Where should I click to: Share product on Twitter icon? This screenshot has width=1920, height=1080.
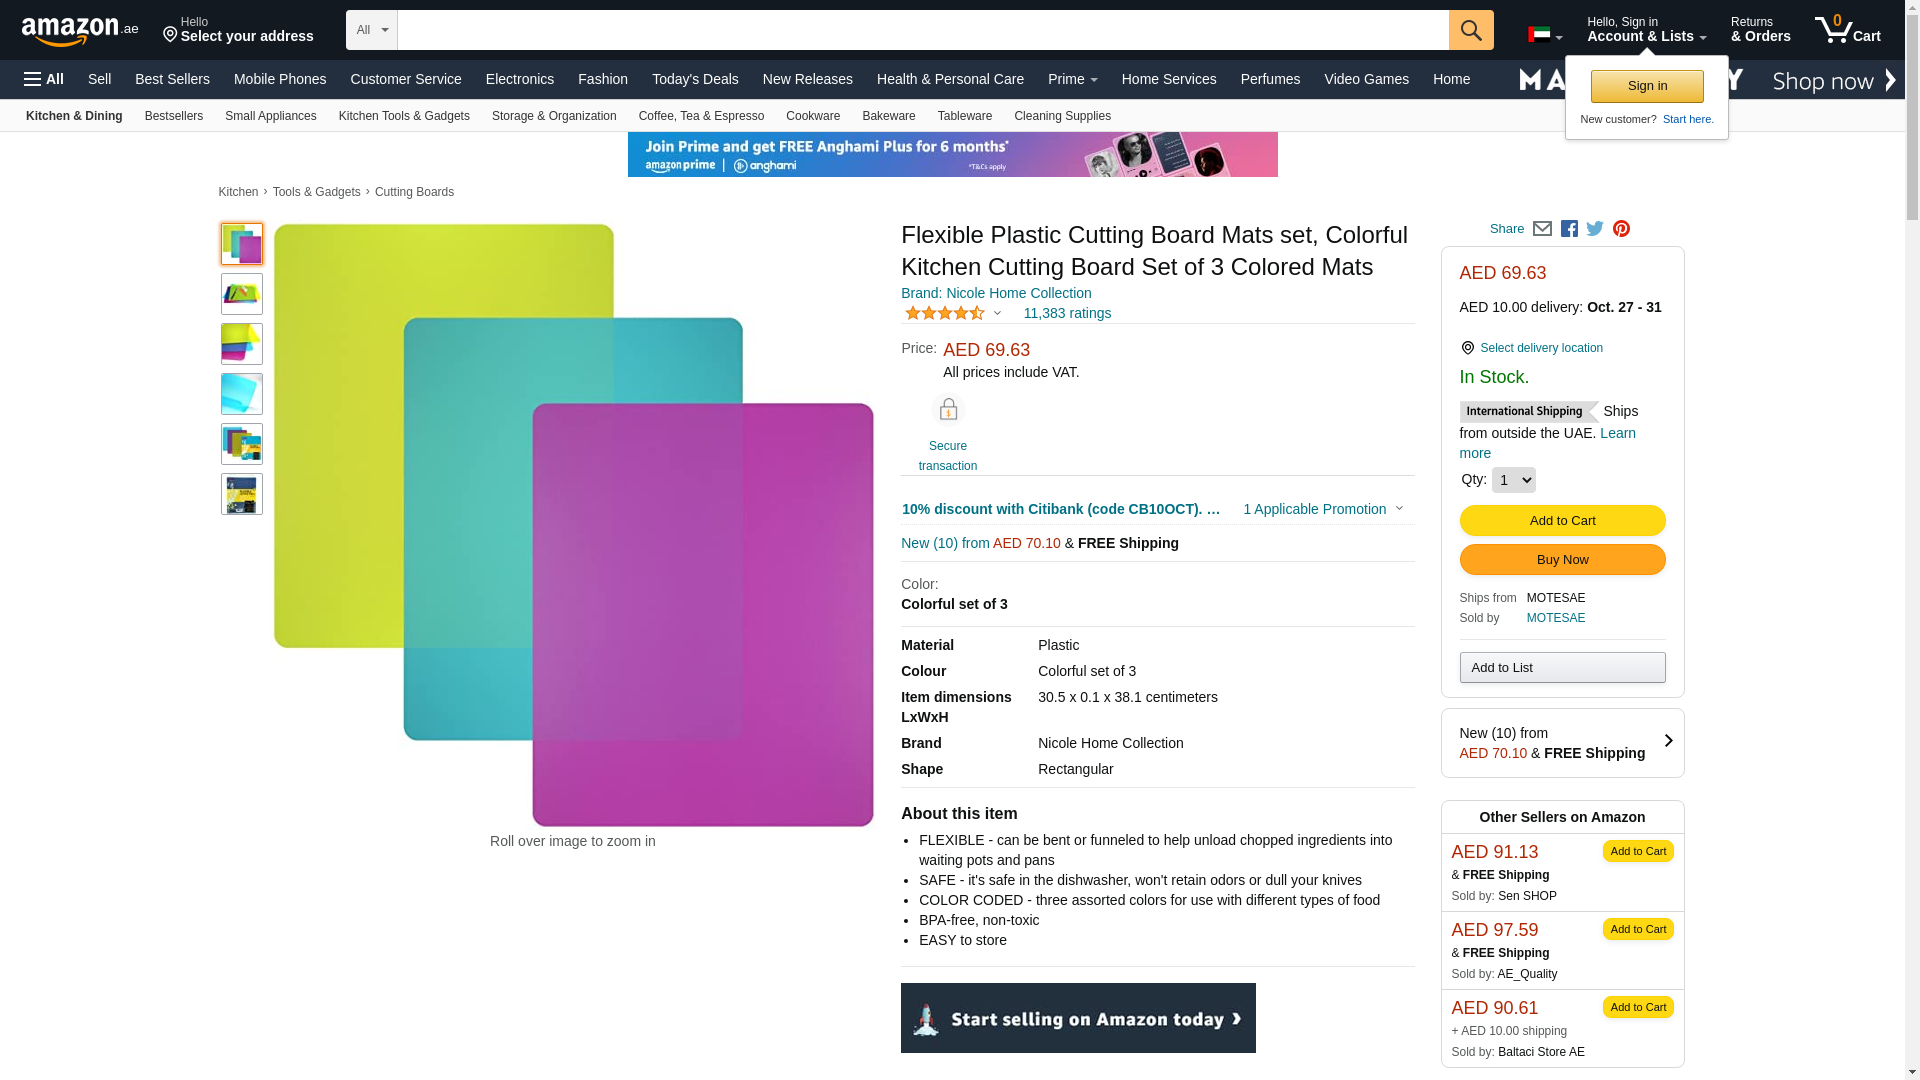(x=1595, y=229)
